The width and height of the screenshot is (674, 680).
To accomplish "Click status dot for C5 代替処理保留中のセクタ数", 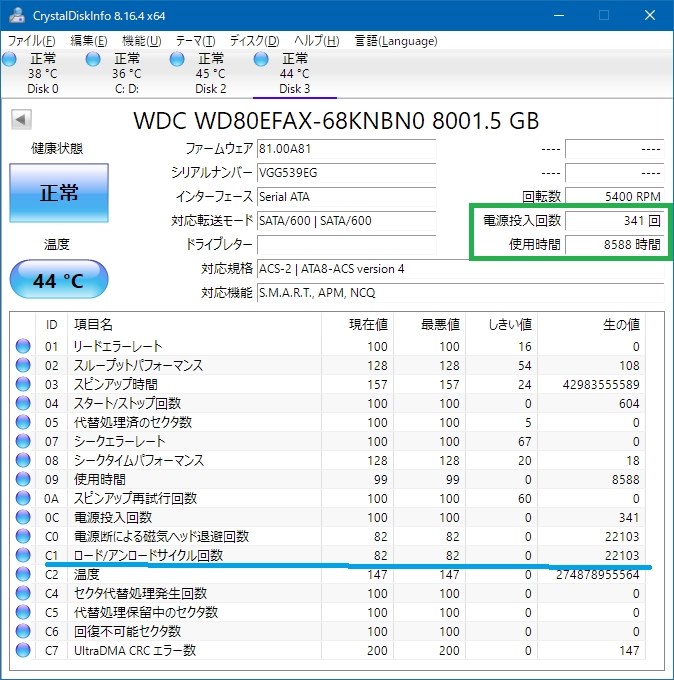I will 23,612.
